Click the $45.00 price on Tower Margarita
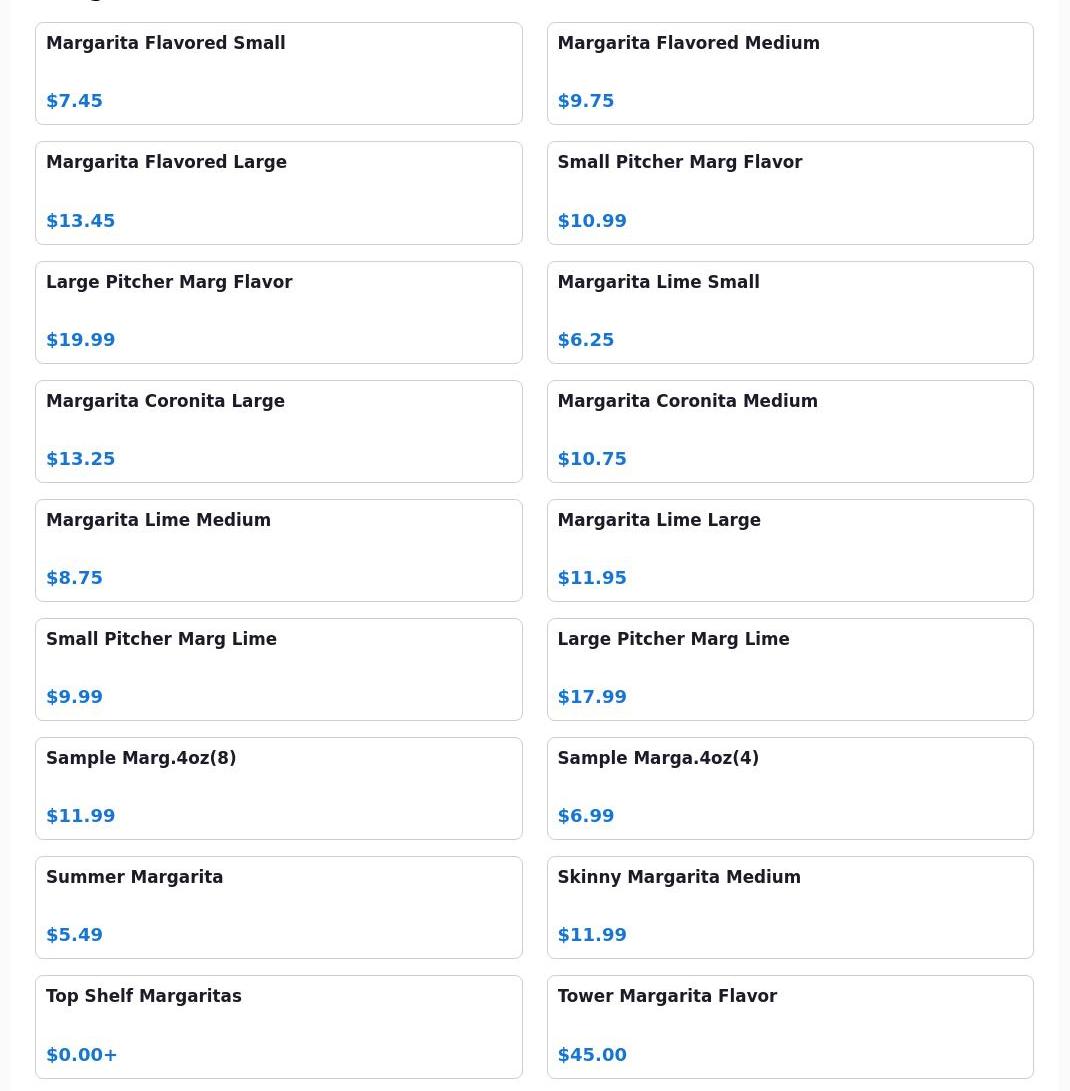Image resolution: width=1070 pixels, height=1091 pixels. coord(592,1055)
